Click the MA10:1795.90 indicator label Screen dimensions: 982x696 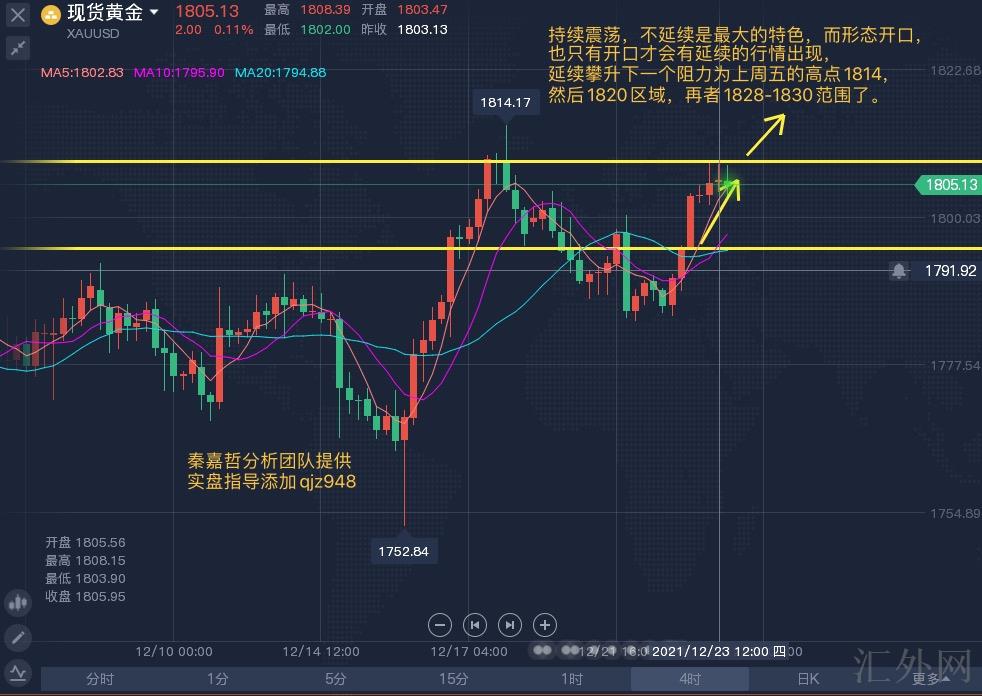tap(179, 73)
